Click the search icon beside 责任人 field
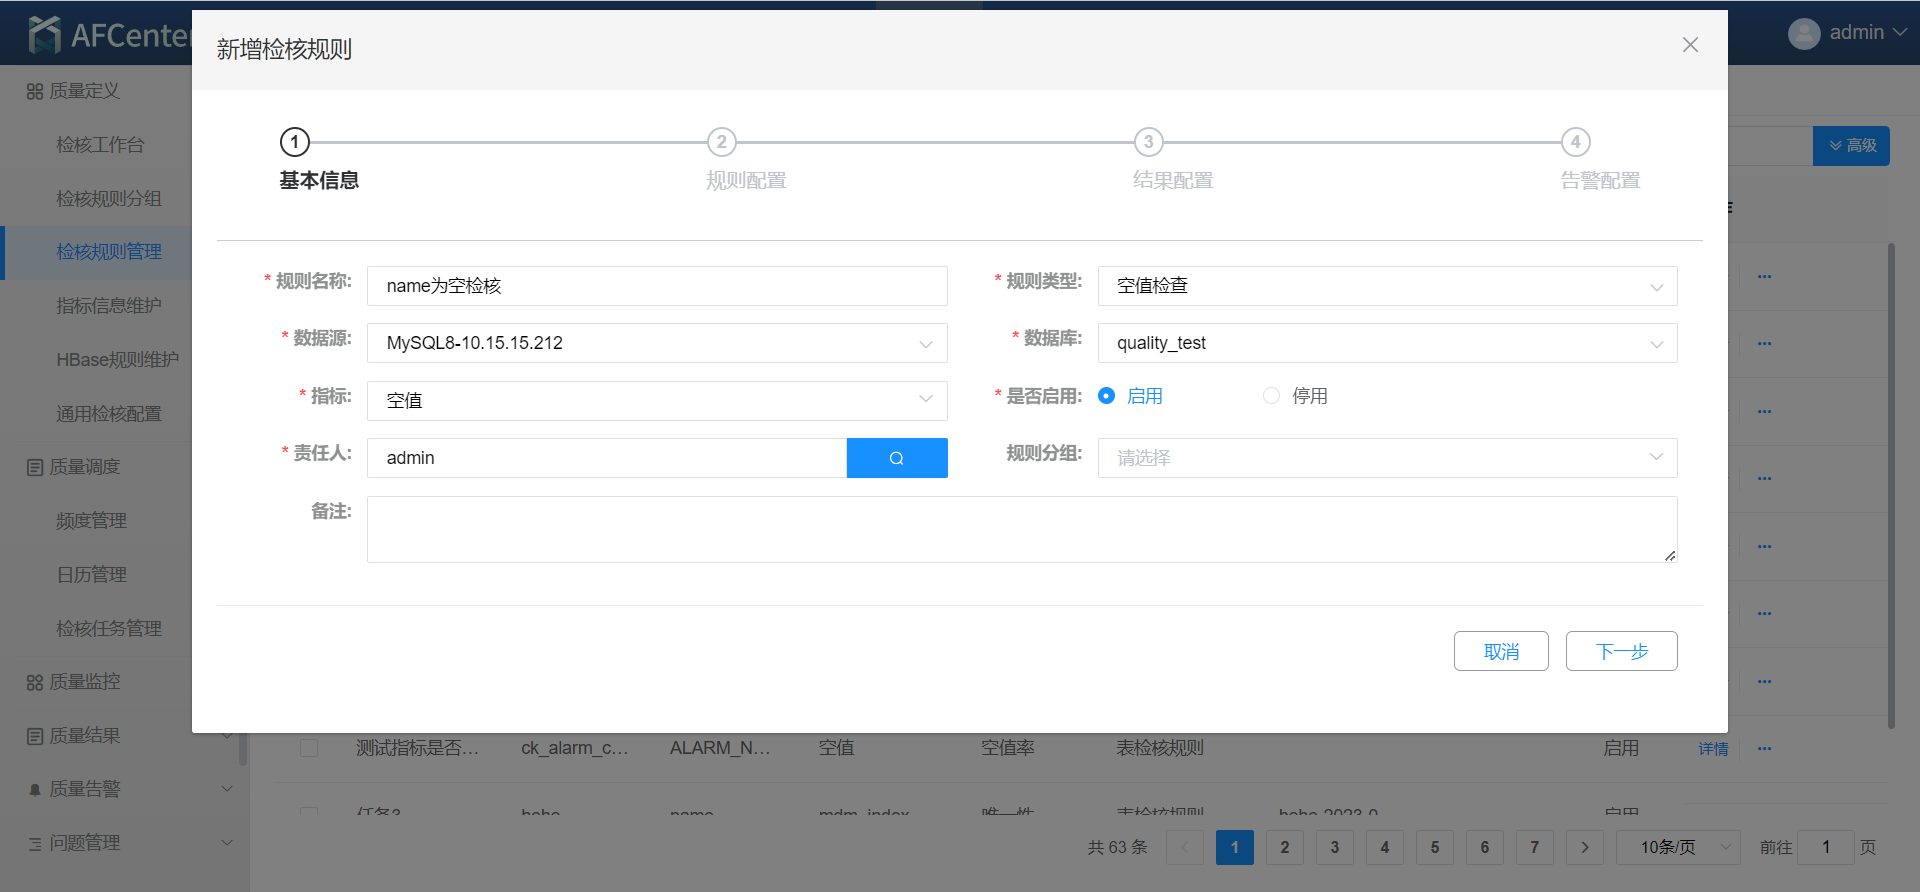The image size is (1920, 892). pos(896,458)
